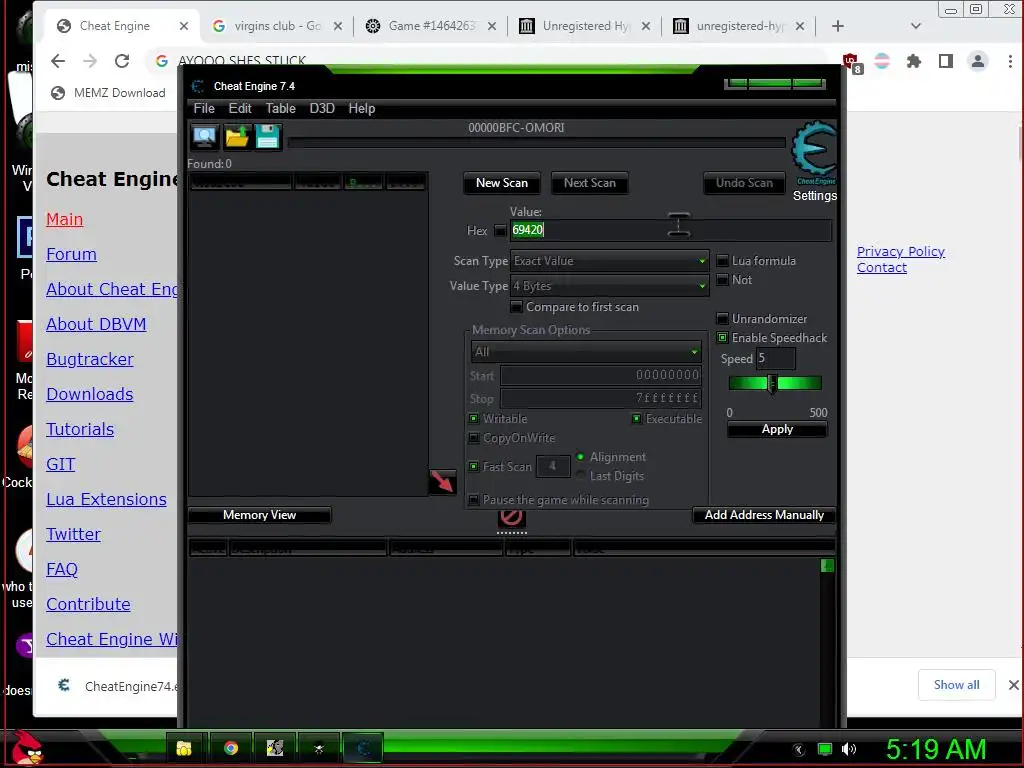This screenshot has height=768, width=1024.
Task: Click the New Scan button
Action: tap(502, 183)
